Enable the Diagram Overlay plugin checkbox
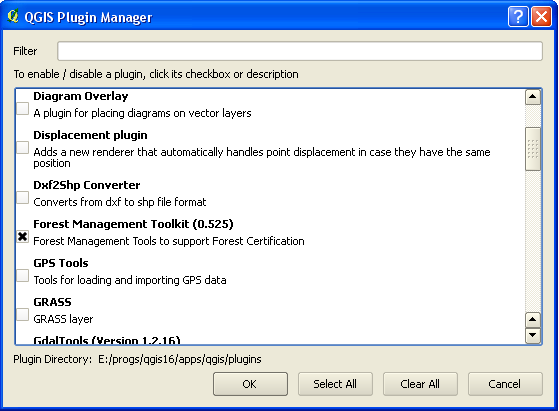The height and width of the screenshot is (411, 559). 22,108
